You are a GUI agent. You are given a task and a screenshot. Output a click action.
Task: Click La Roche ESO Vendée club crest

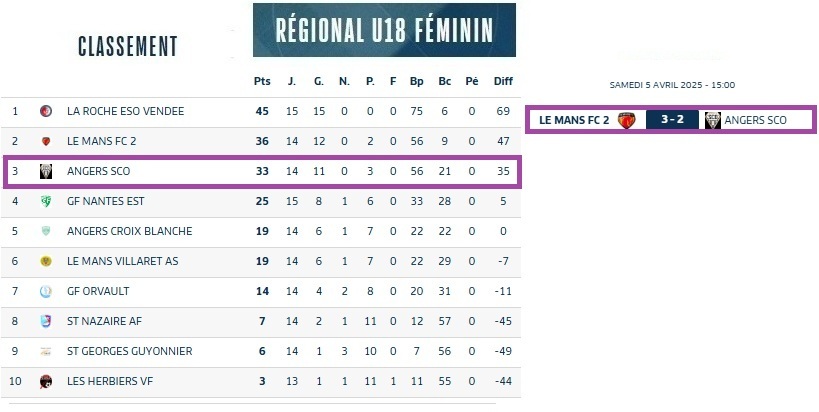coord(45,111)
